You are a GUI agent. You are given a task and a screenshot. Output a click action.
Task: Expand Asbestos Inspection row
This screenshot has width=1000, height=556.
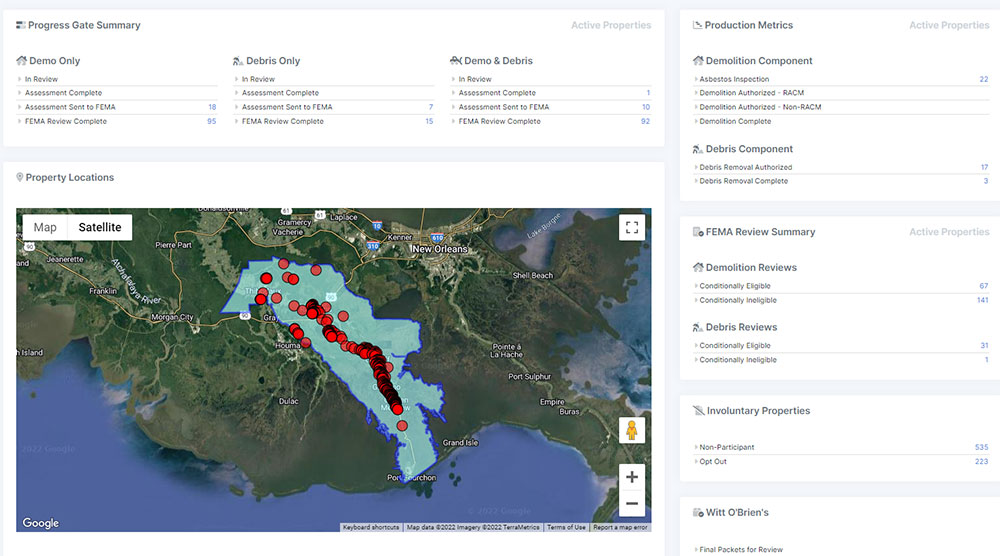pyautogui.click(x=734, y=79)
